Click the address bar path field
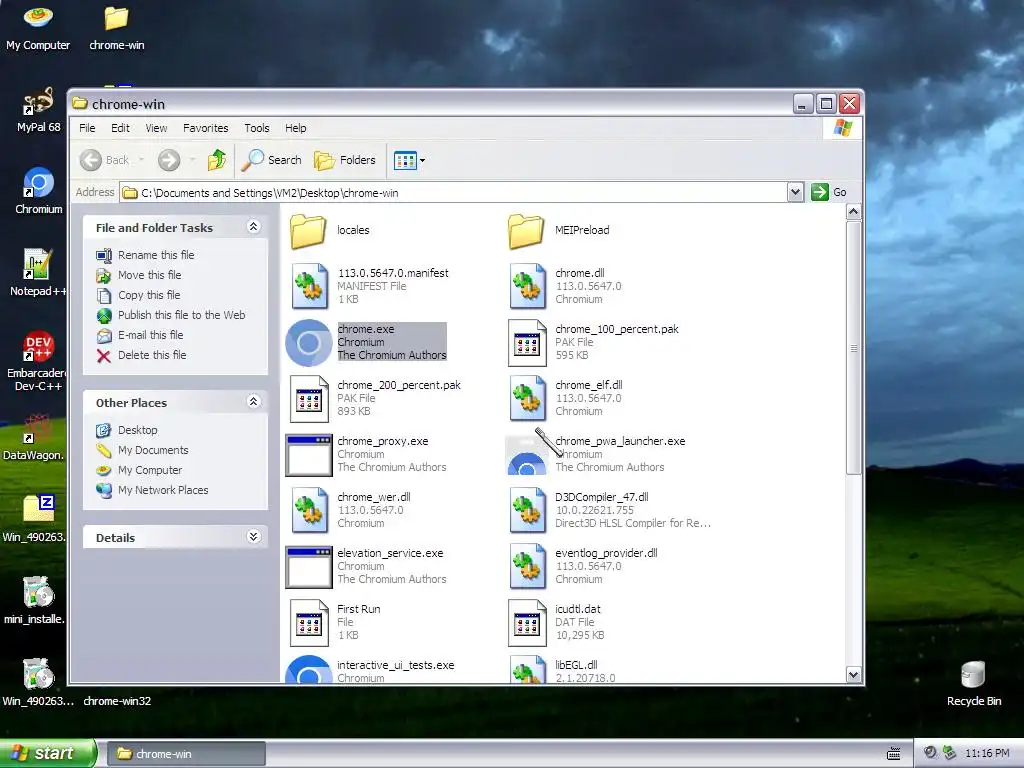 tap(454, 193)
